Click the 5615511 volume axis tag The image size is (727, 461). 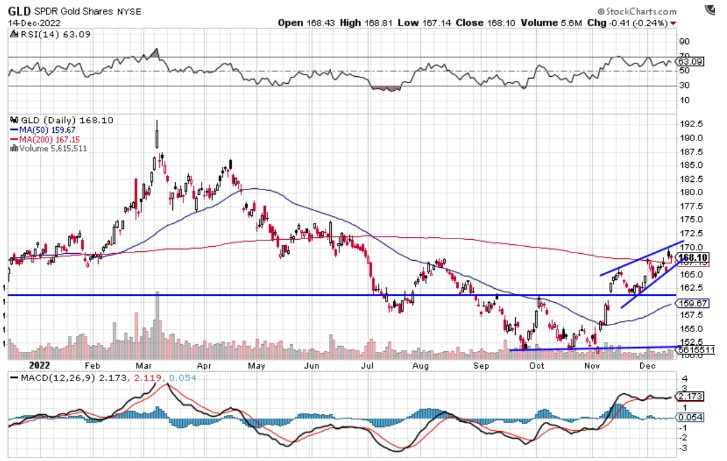[x=695, y=350]
